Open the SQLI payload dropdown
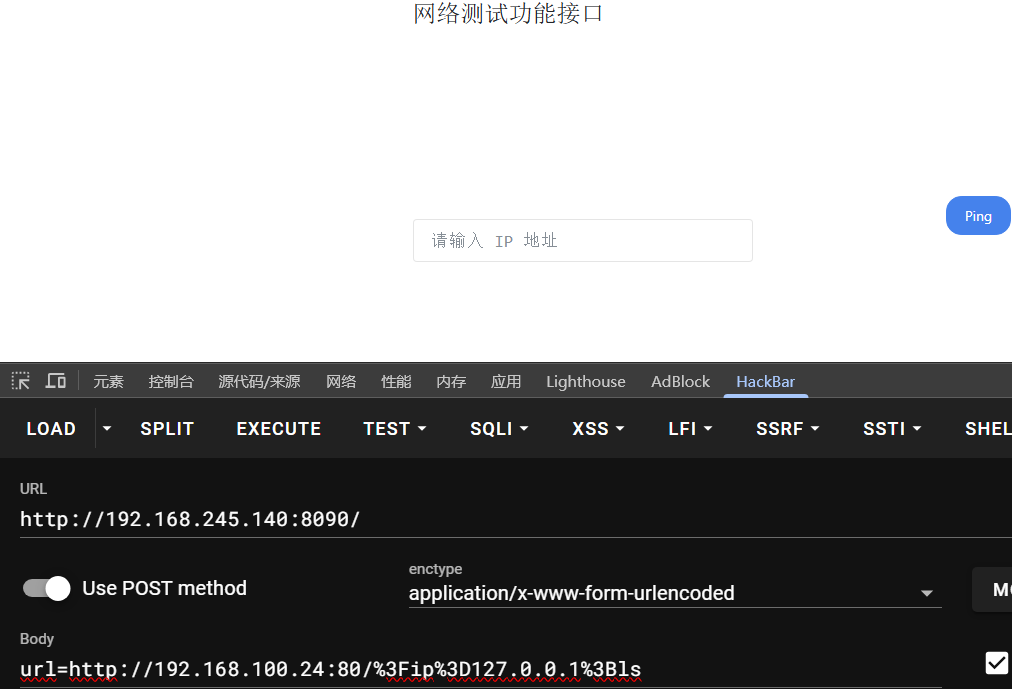 point(498,428)
